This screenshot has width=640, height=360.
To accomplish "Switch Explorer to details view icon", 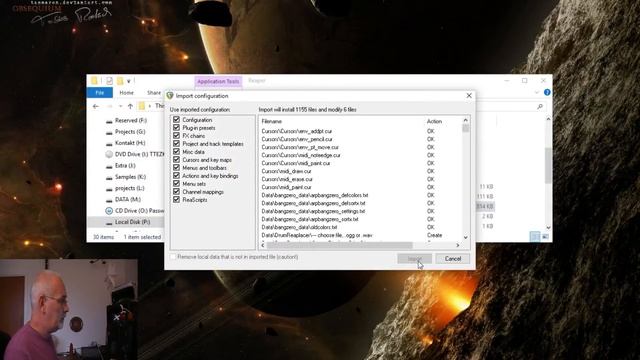I will [x=535, y=237].
